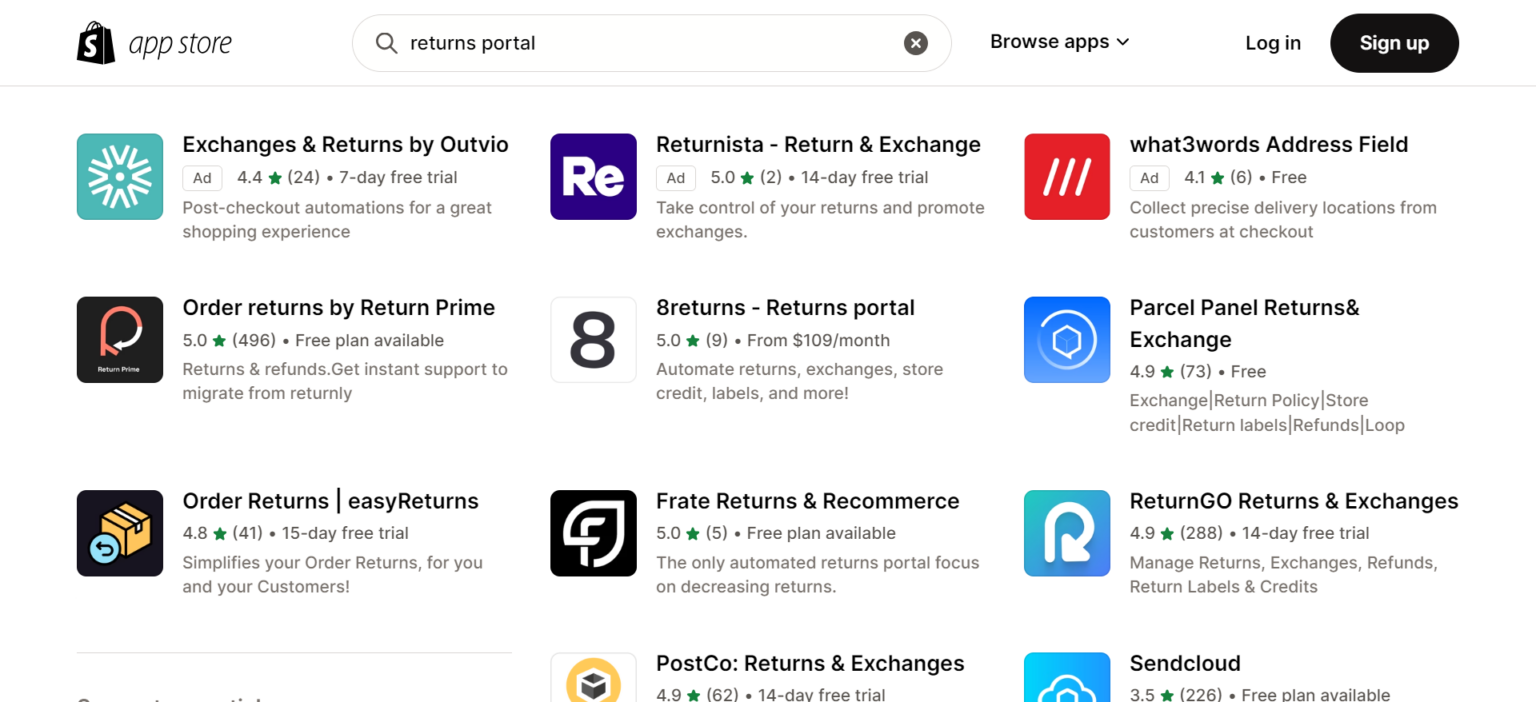Click the Shopify app store logo
Viewport: 1536px width, 702px height.
pyautogui.click(x=153, y=42)
